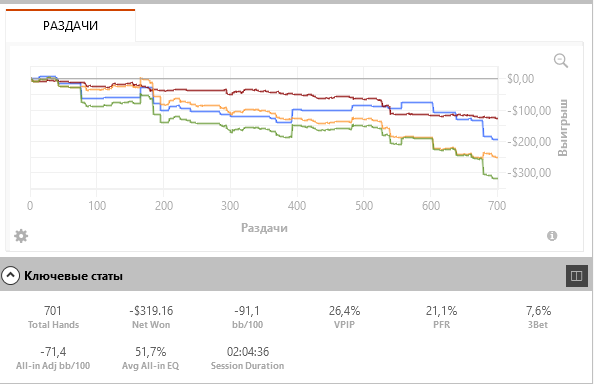This screenshot has width=594, height=384.
Task: Click the graph info icon
Action: 552,236
